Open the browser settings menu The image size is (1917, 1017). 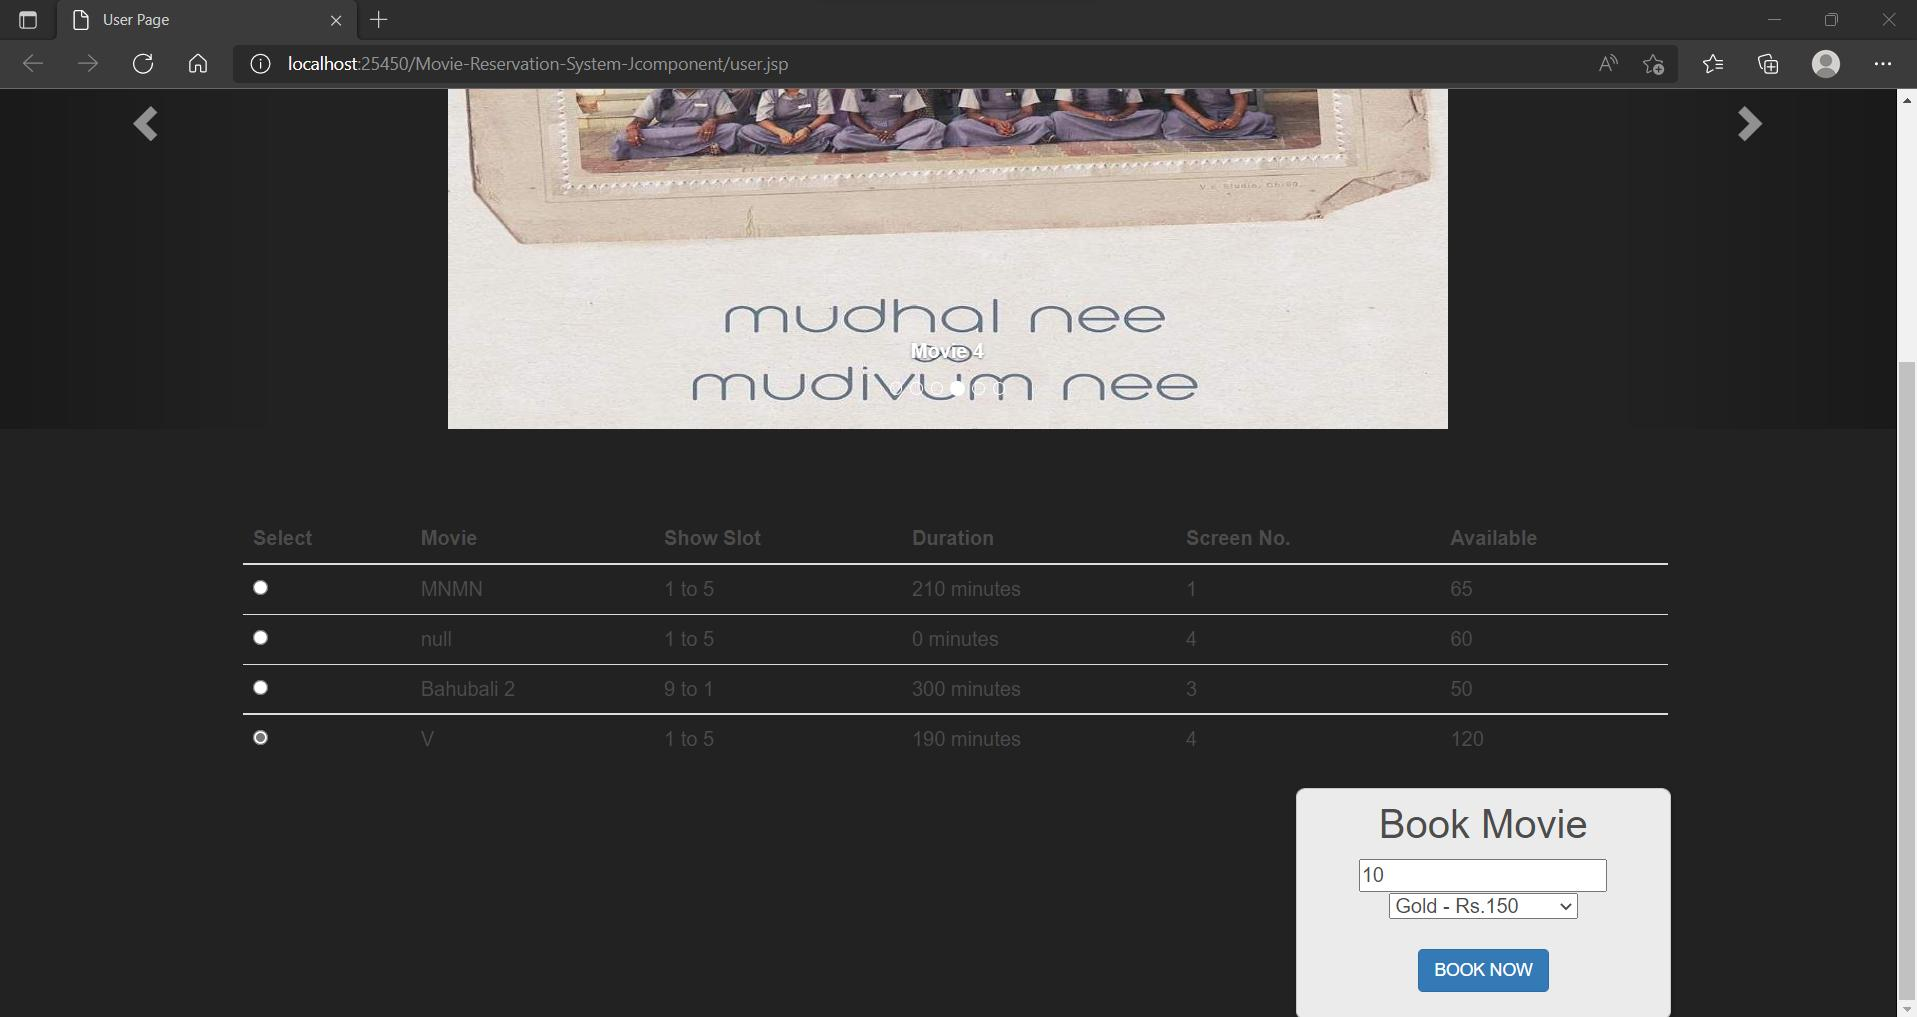point(1883,63)
